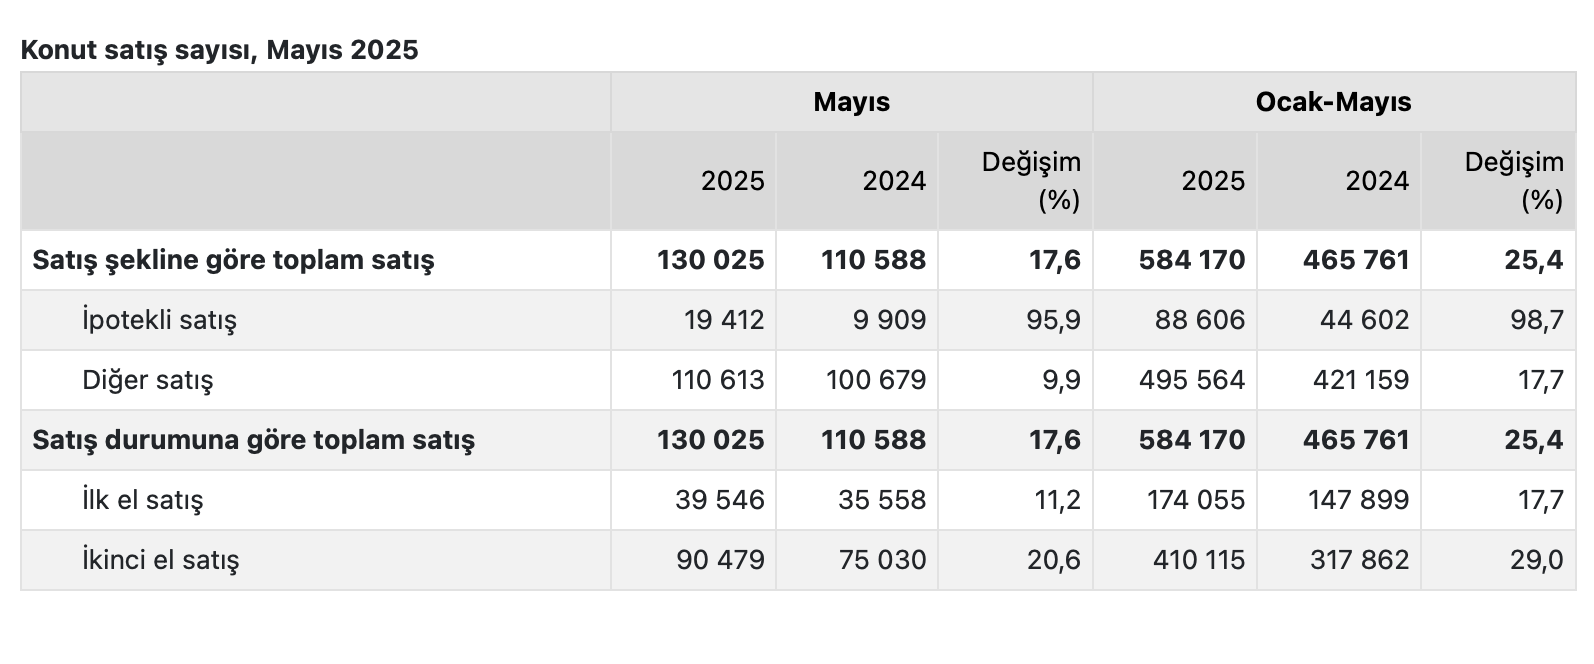Click the 'Ocak-Mayıs' column group header

coord(1333,102)
